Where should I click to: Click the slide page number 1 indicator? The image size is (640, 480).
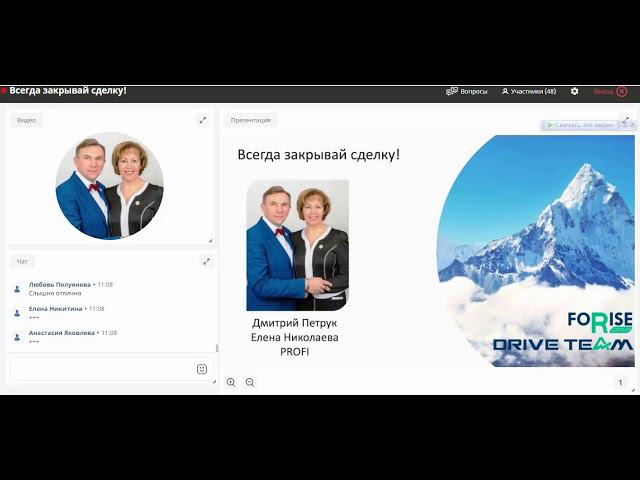pos(620,382)
